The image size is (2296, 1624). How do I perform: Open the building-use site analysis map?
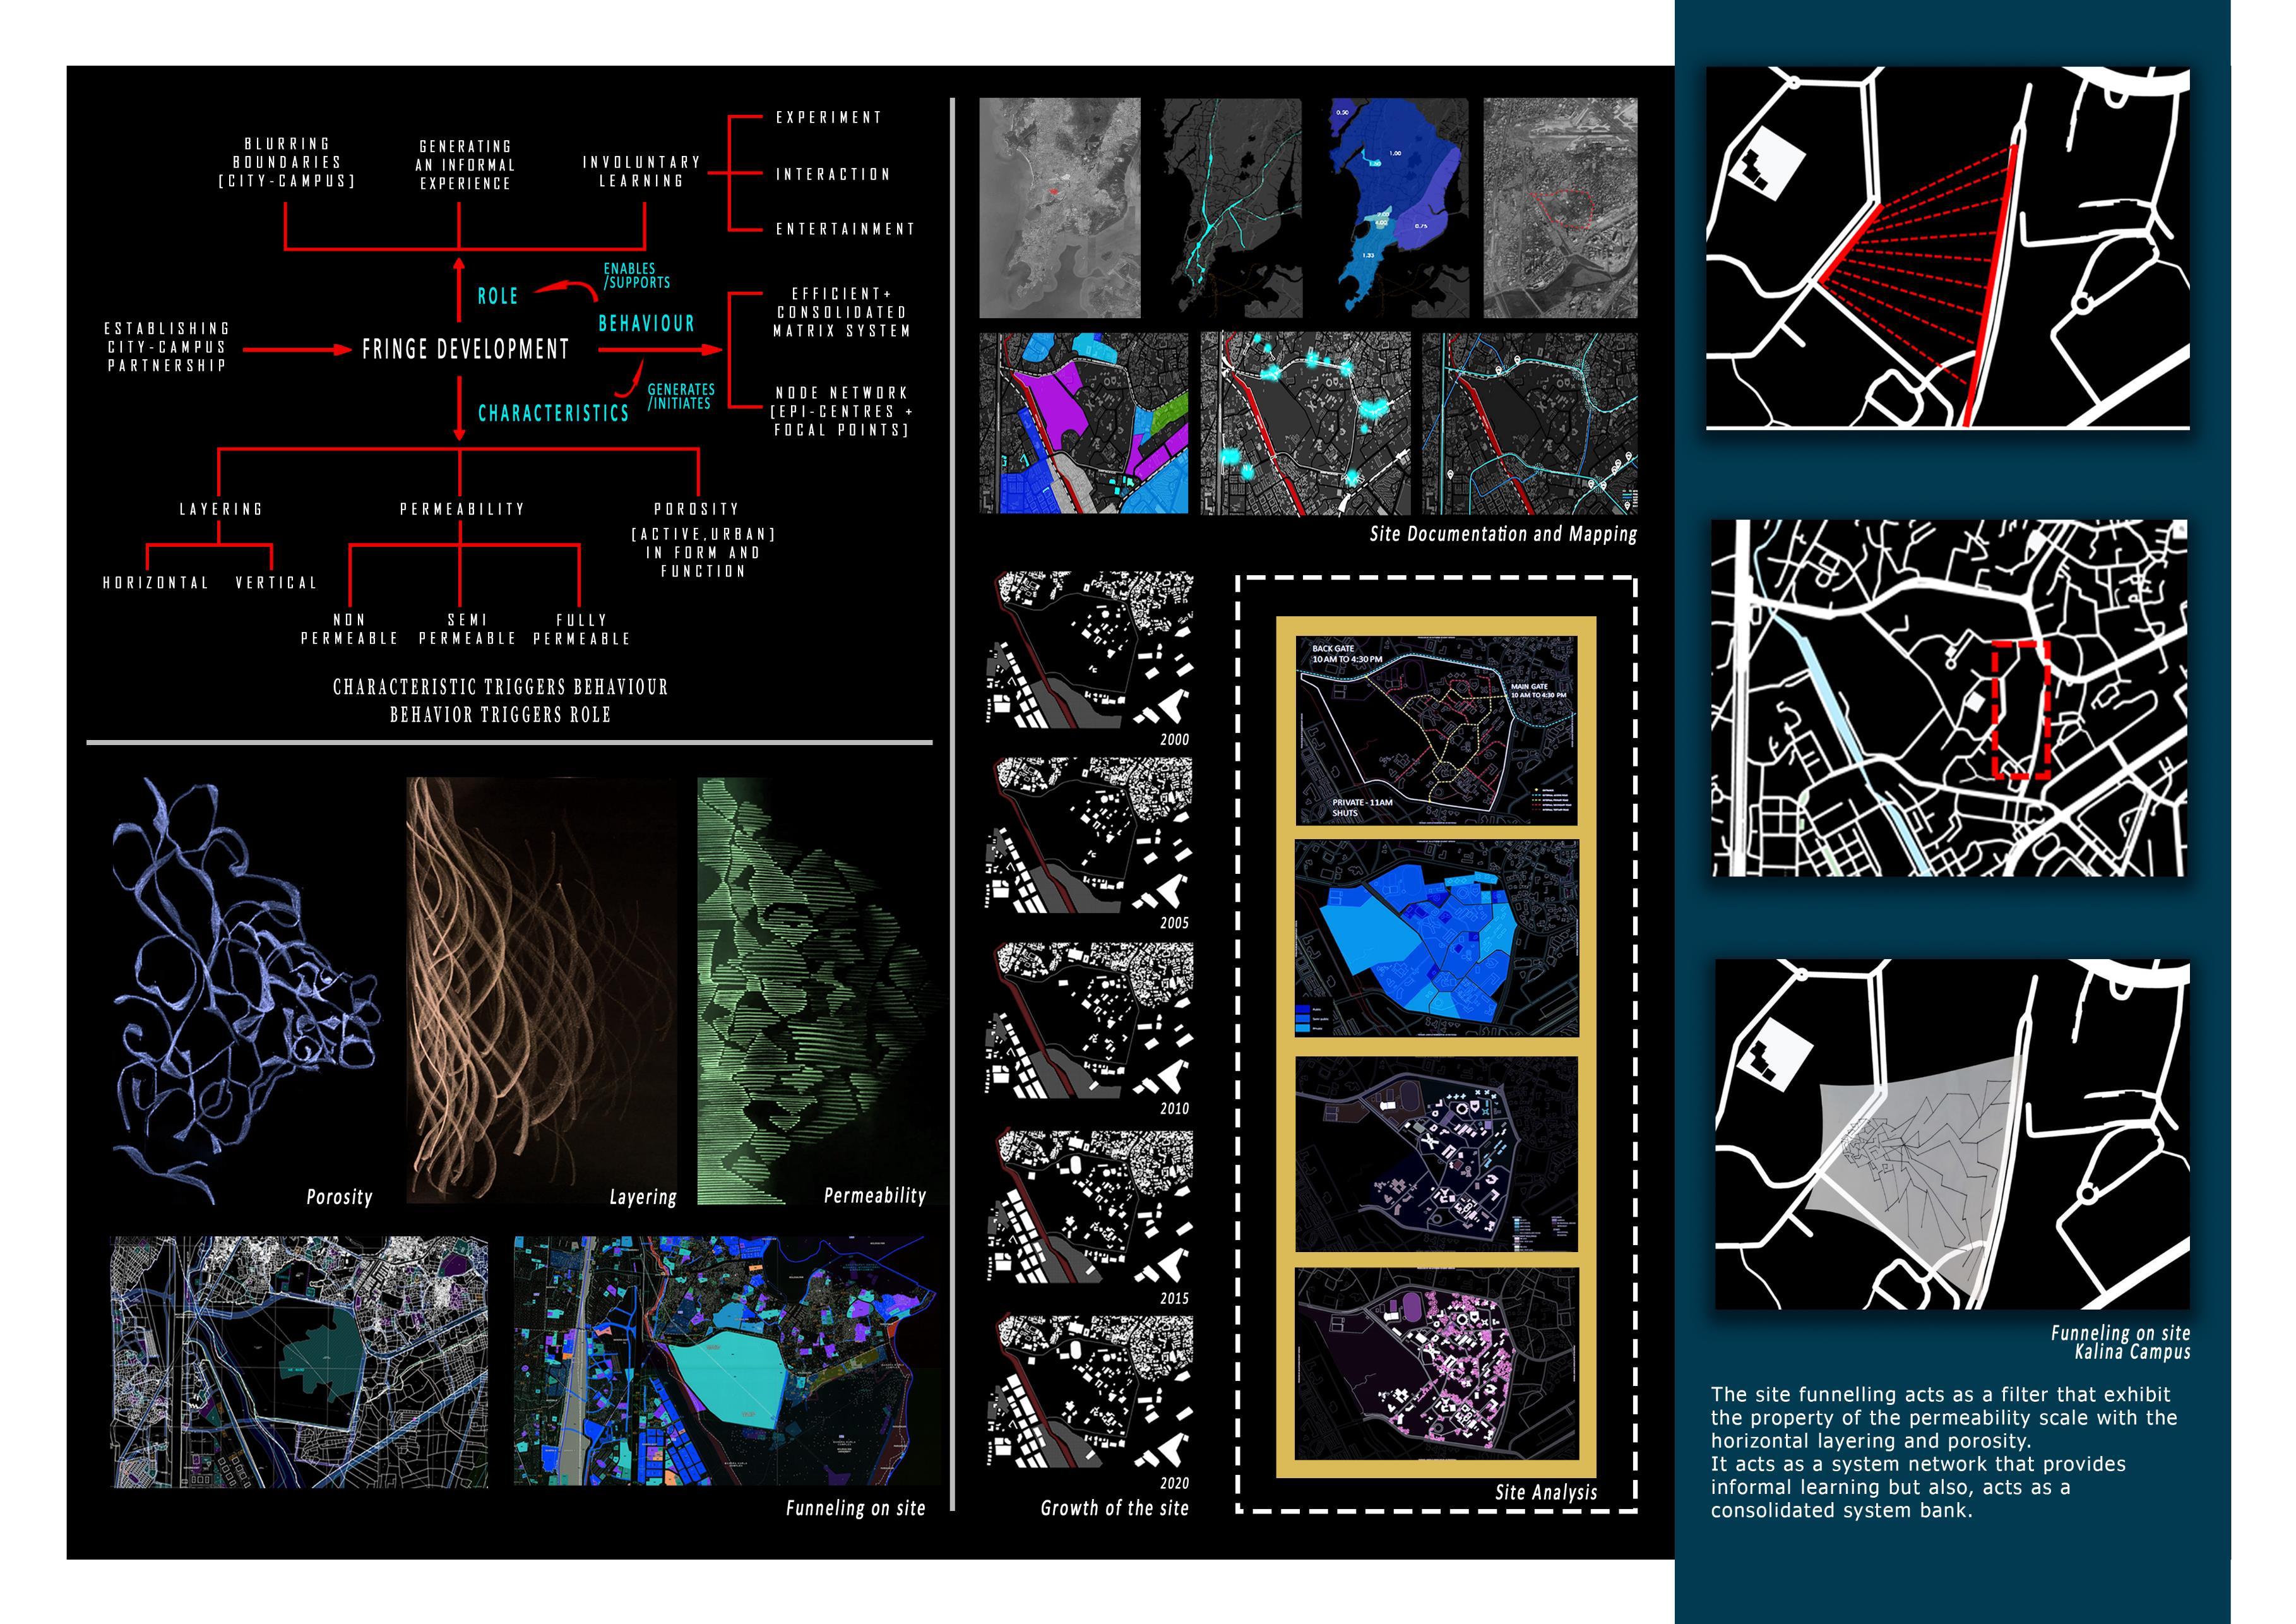pos(1436,1154)
